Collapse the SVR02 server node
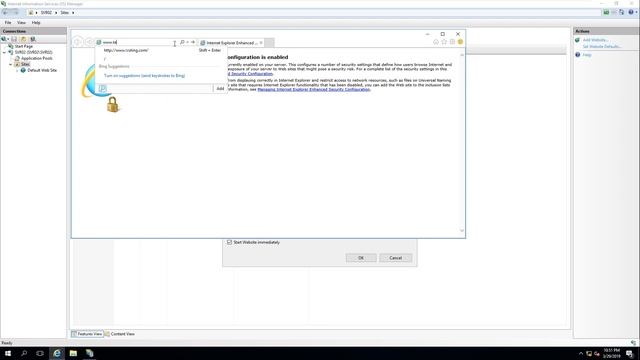Screen dimensions: 640x360 click(4, 52)
